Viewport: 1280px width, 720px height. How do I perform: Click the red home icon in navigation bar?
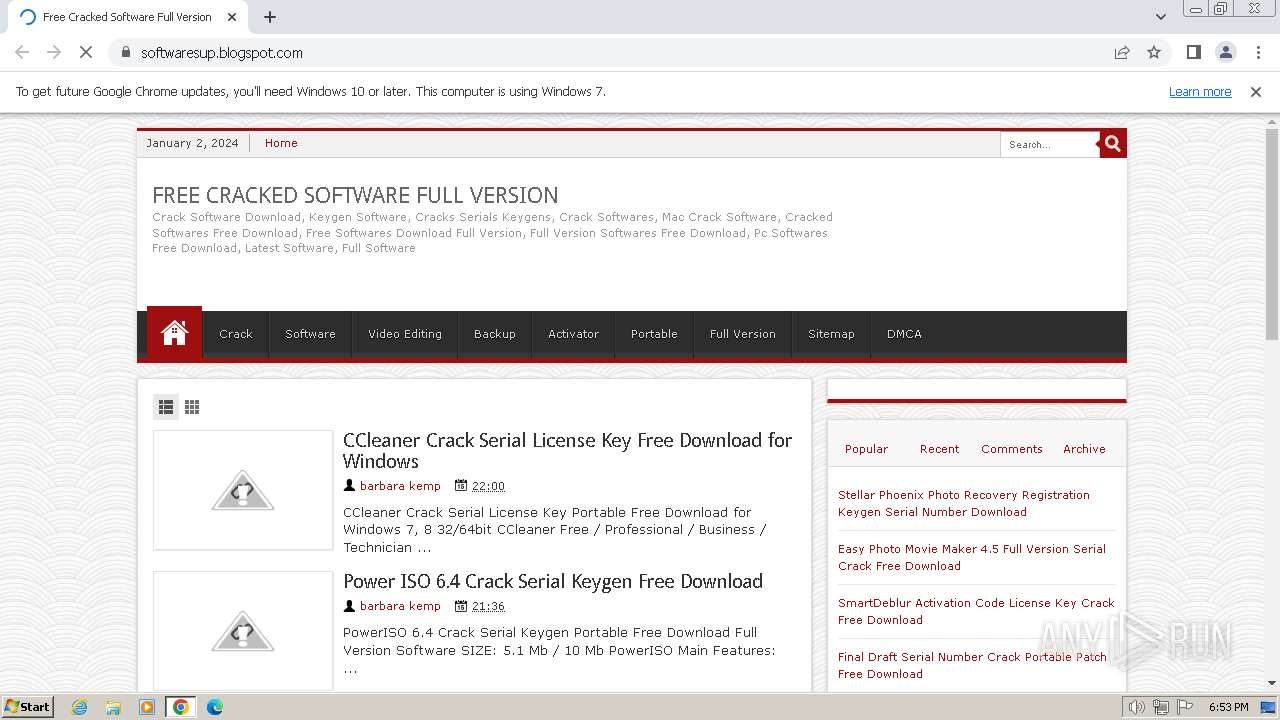coord(174,333)
